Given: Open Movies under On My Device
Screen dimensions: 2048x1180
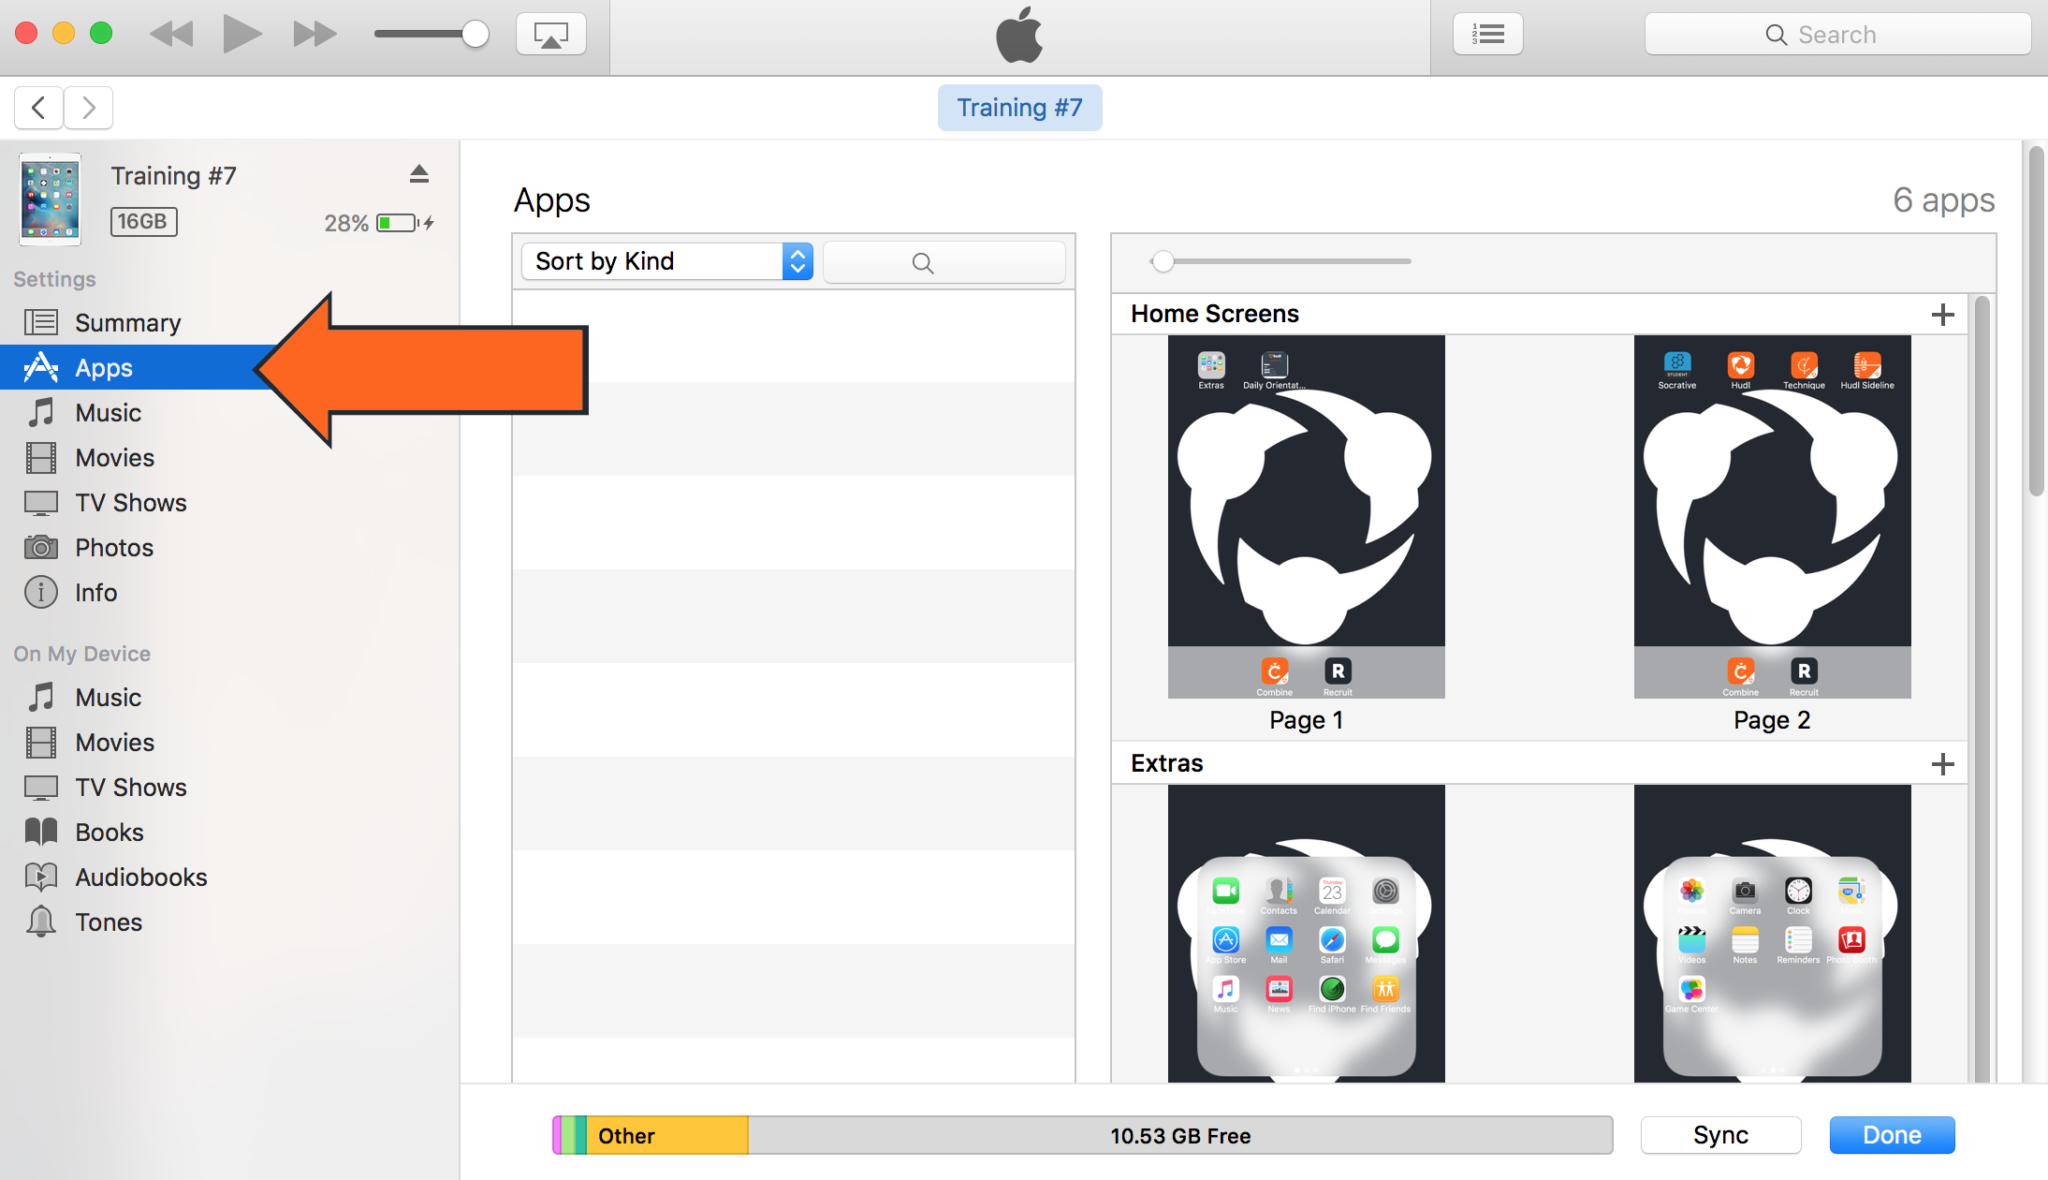Looking at the screenshot, I should [x=115, y=742].
